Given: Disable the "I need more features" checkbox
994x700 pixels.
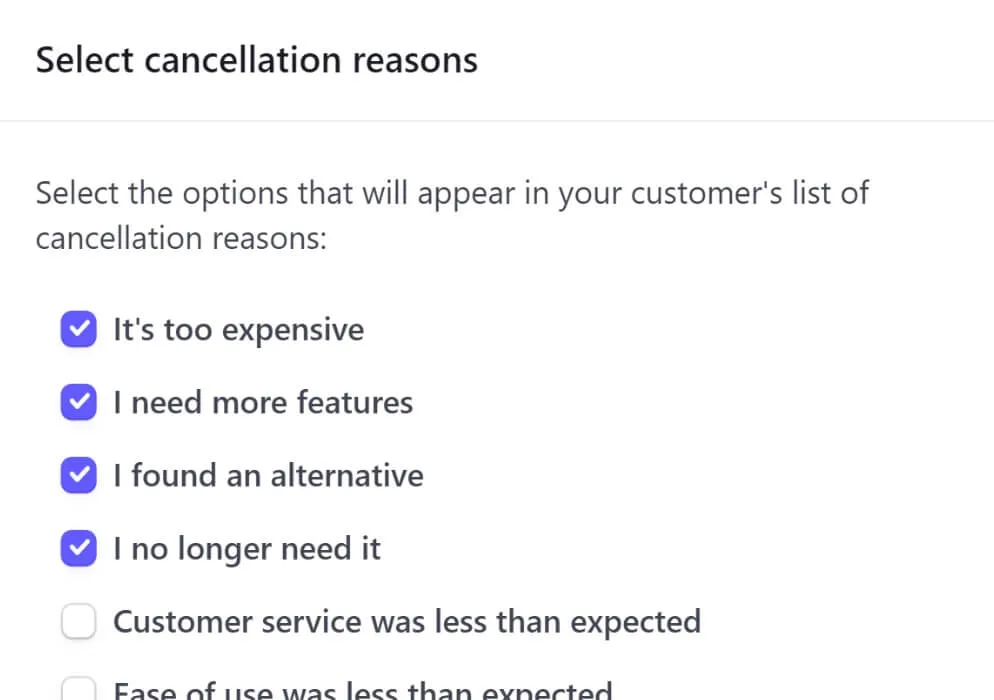Looking at the screenshot, I should pos(79,403).
